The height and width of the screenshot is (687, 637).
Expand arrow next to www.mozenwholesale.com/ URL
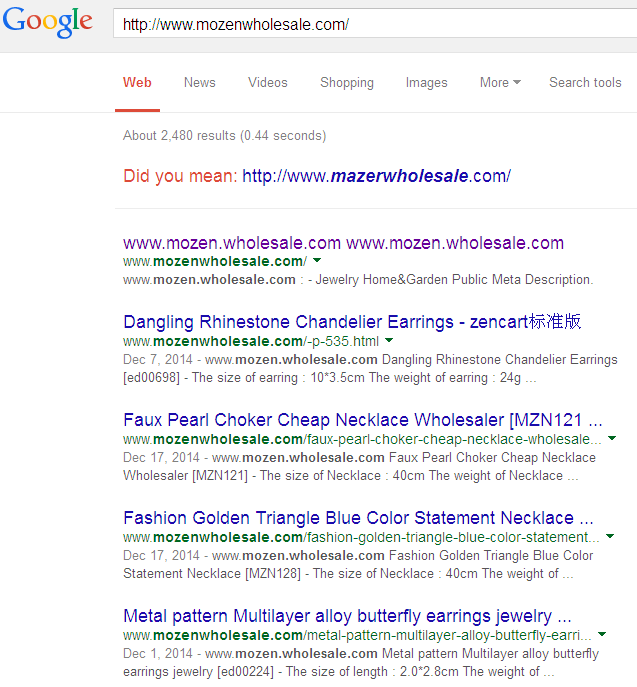coord(318,260)
